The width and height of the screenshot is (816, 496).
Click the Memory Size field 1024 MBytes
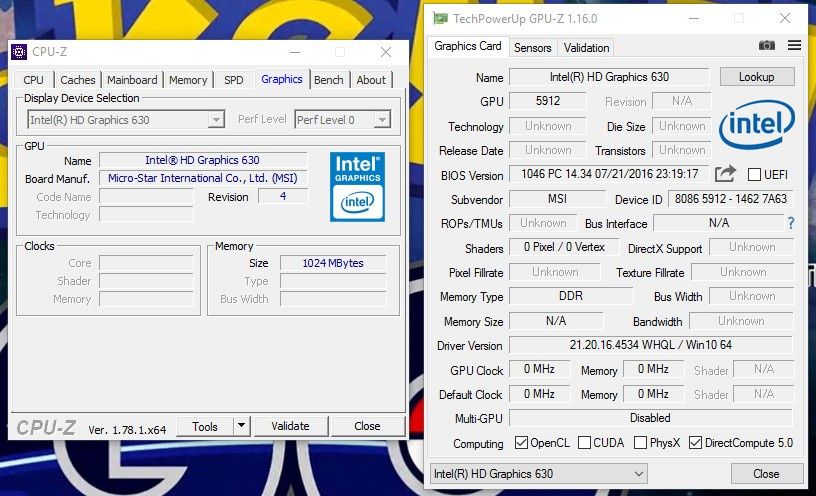333,263
